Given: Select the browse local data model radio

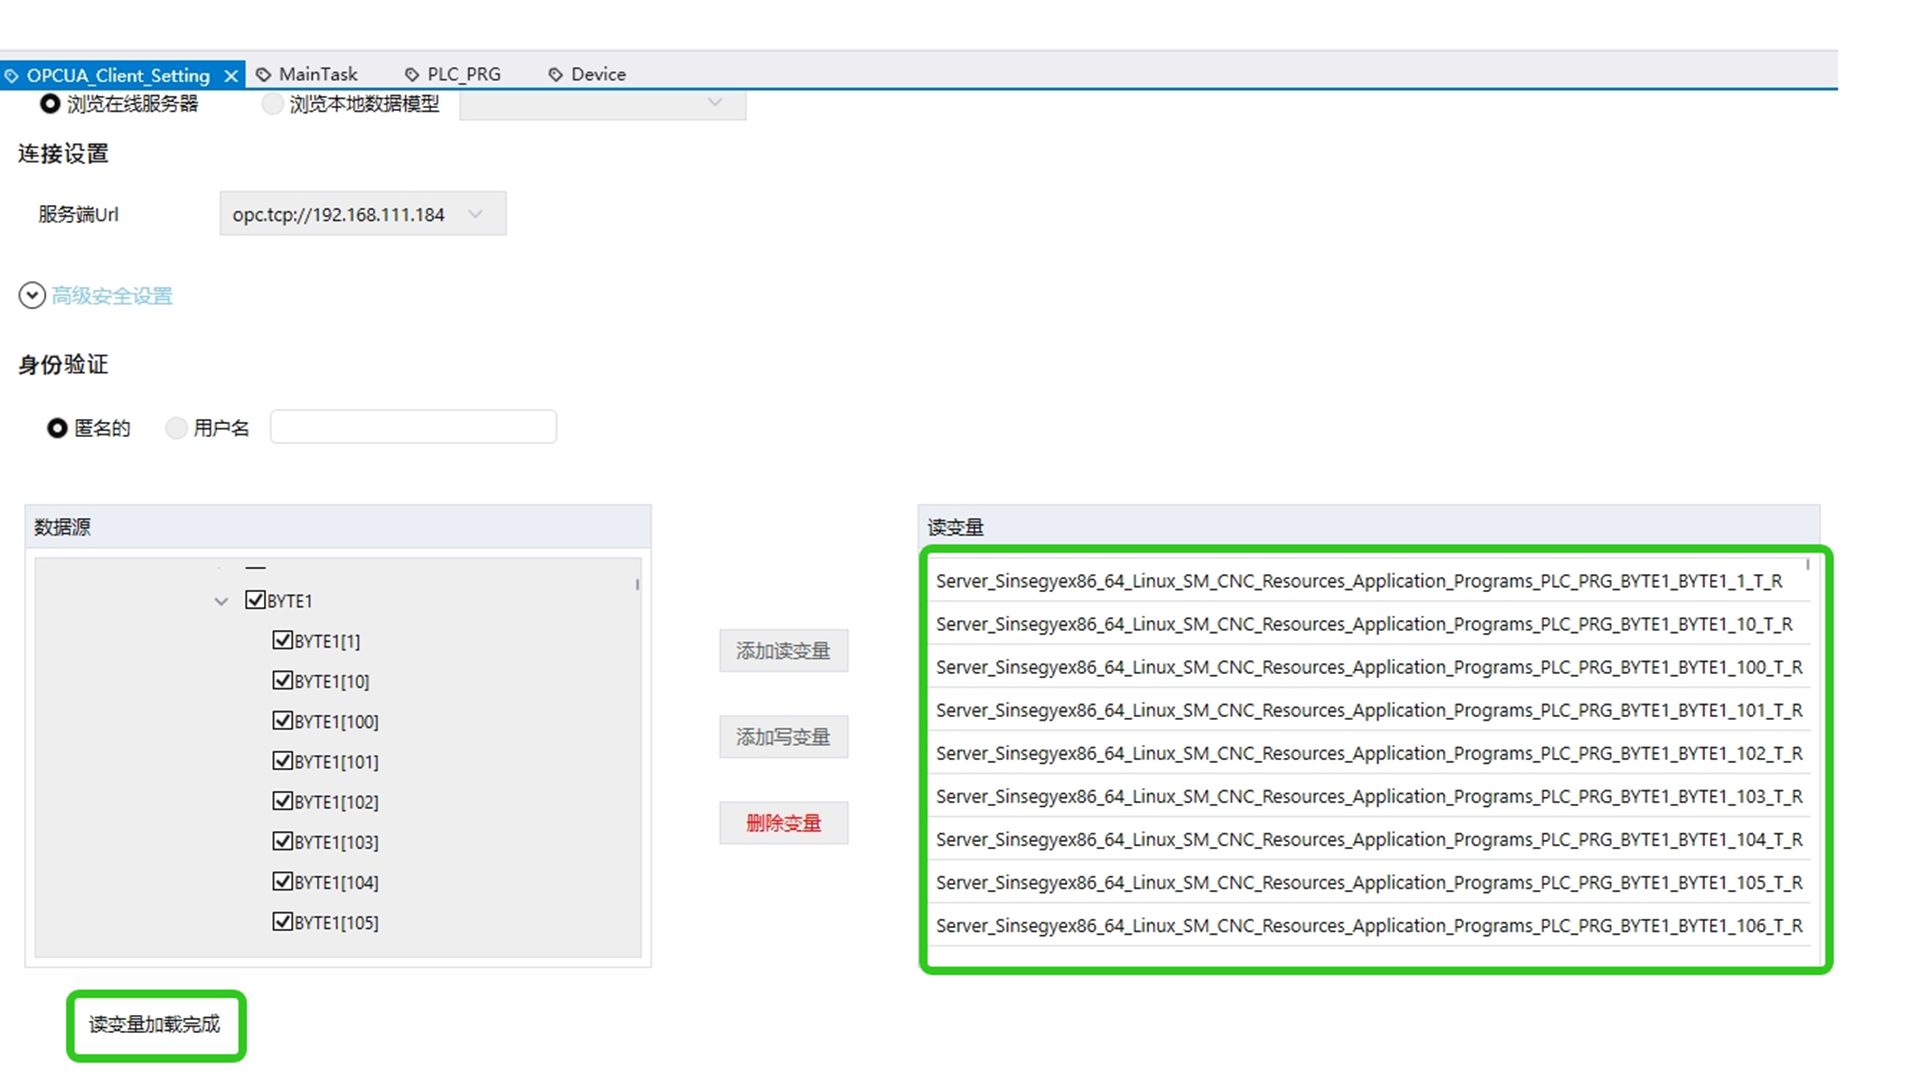Looking at the screenshot, I should point(273,104).
